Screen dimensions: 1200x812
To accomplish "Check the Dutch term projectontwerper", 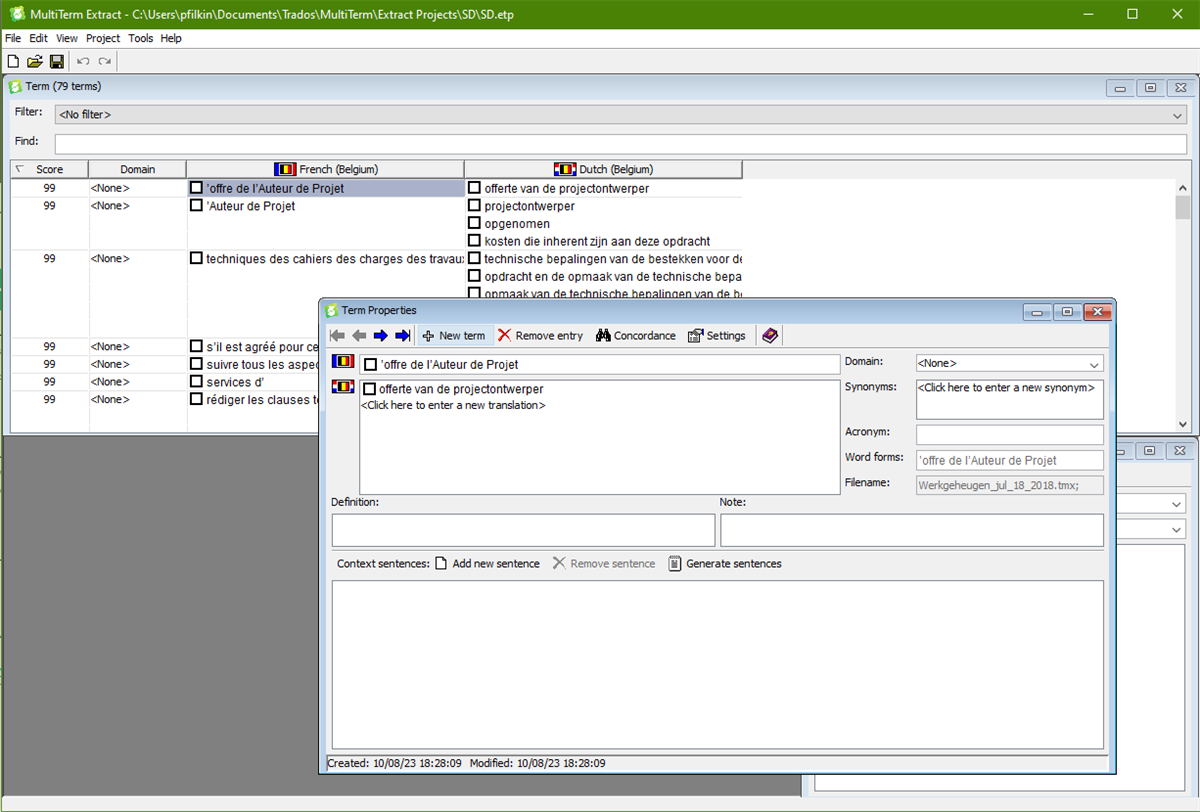I will [x=474, y=205].
